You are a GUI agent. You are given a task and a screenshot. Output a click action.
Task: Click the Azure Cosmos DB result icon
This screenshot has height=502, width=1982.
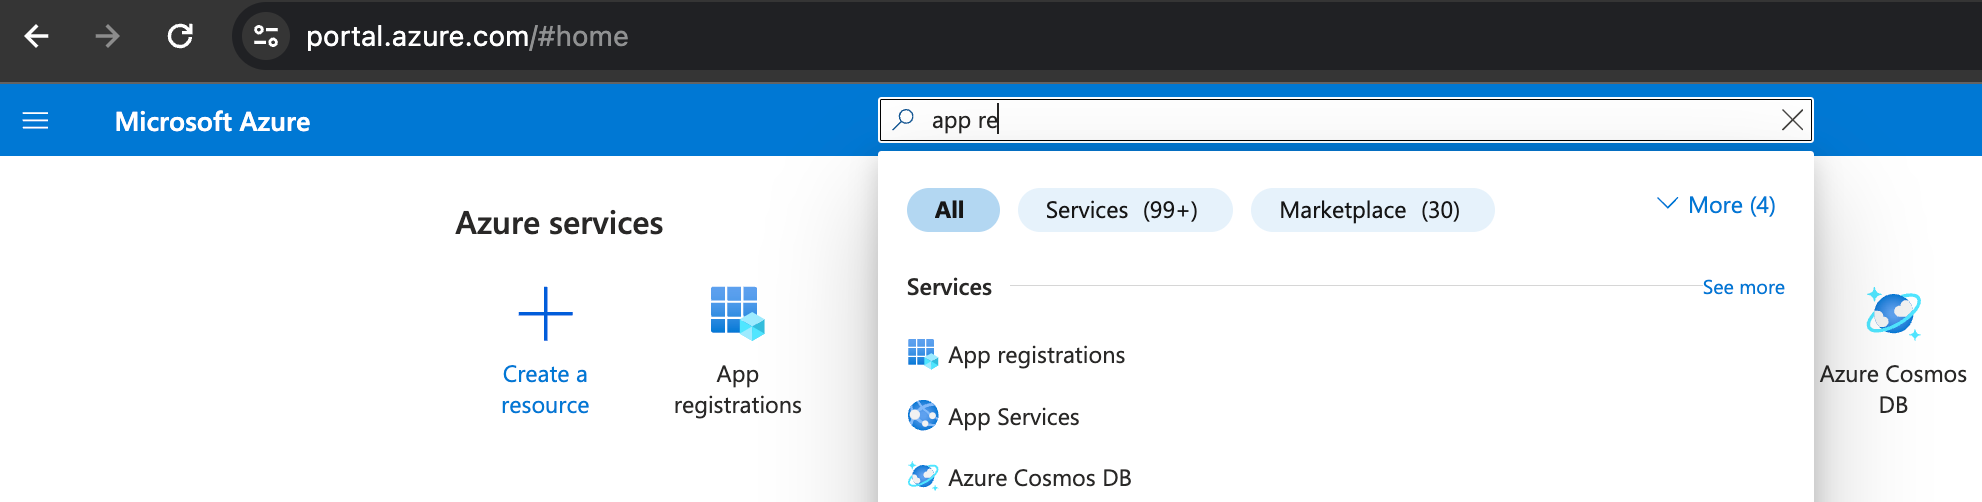922,476
